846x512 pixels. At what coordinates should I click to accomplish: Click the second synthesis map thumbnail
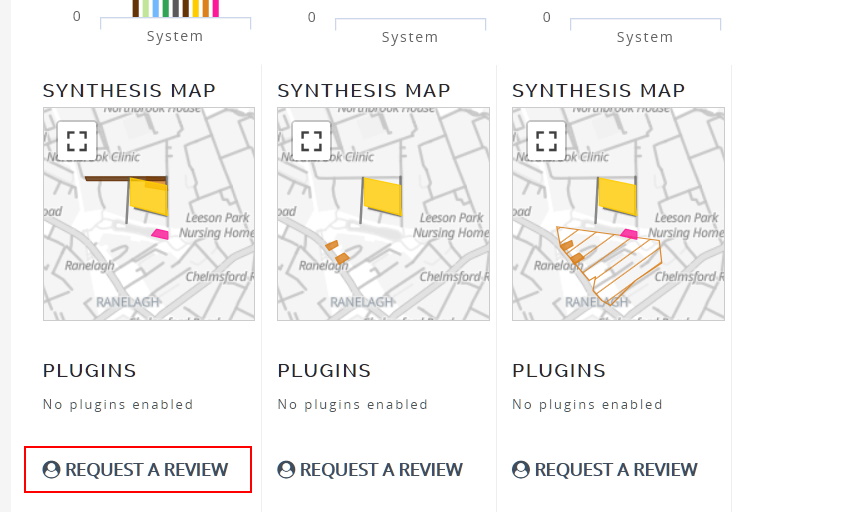[384, 214]
